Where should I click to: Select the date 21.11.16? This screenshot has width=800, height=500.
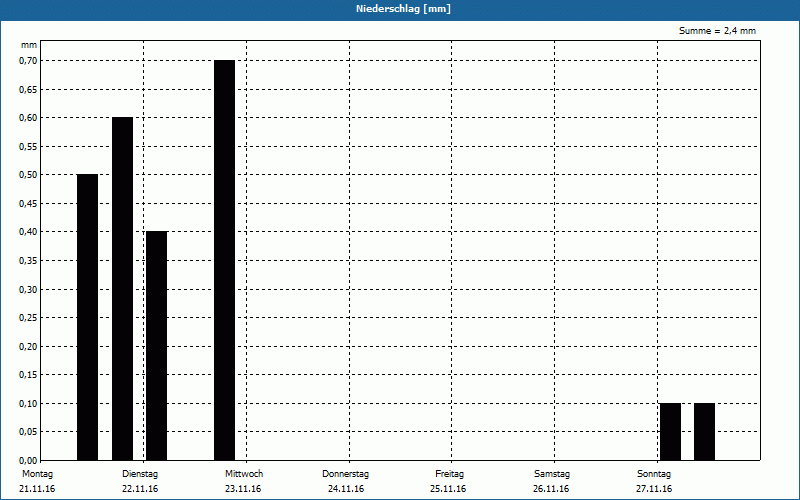click(x=37, y=489)
